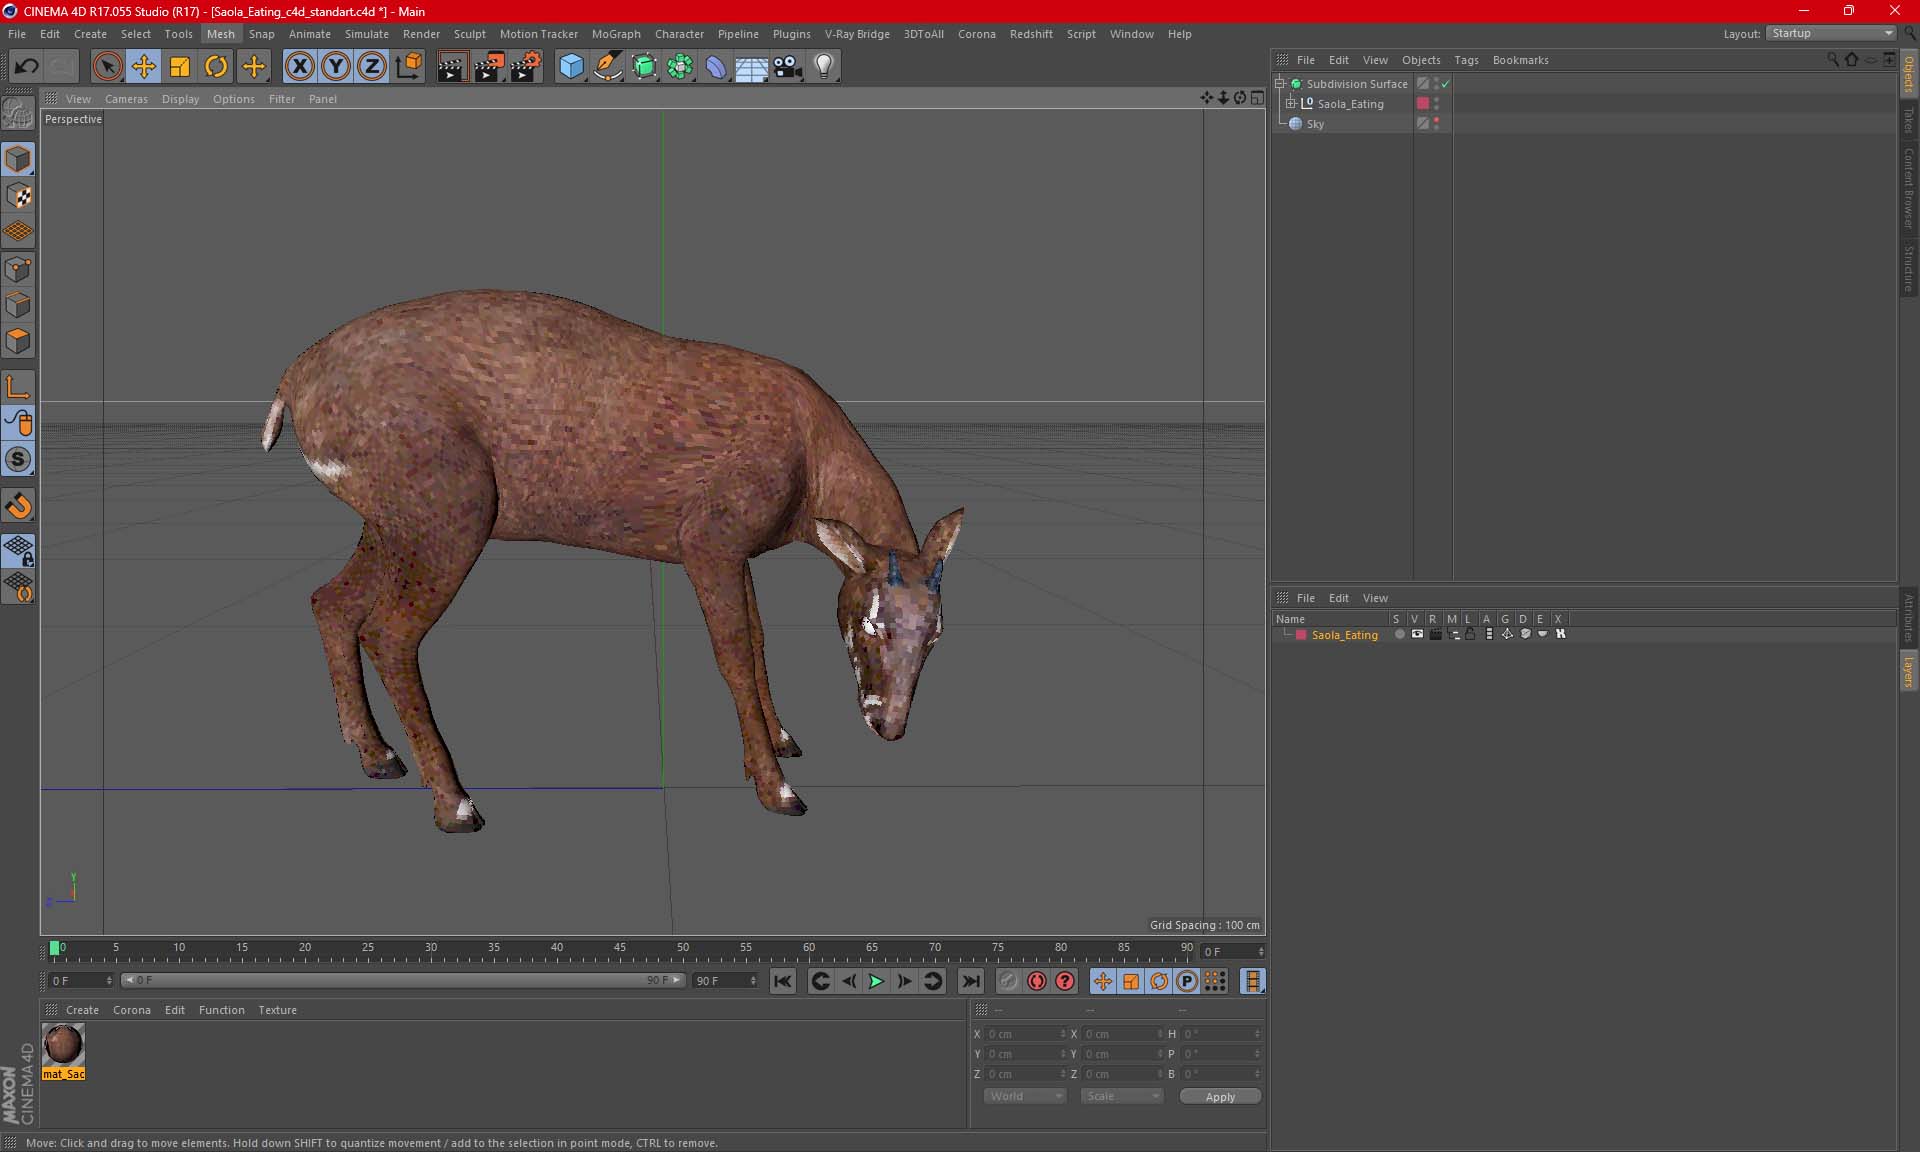The width and height of the screenshot is (1920, 1152).
Task: Click the Apply button
Action: click(x=1220, y=1097)
